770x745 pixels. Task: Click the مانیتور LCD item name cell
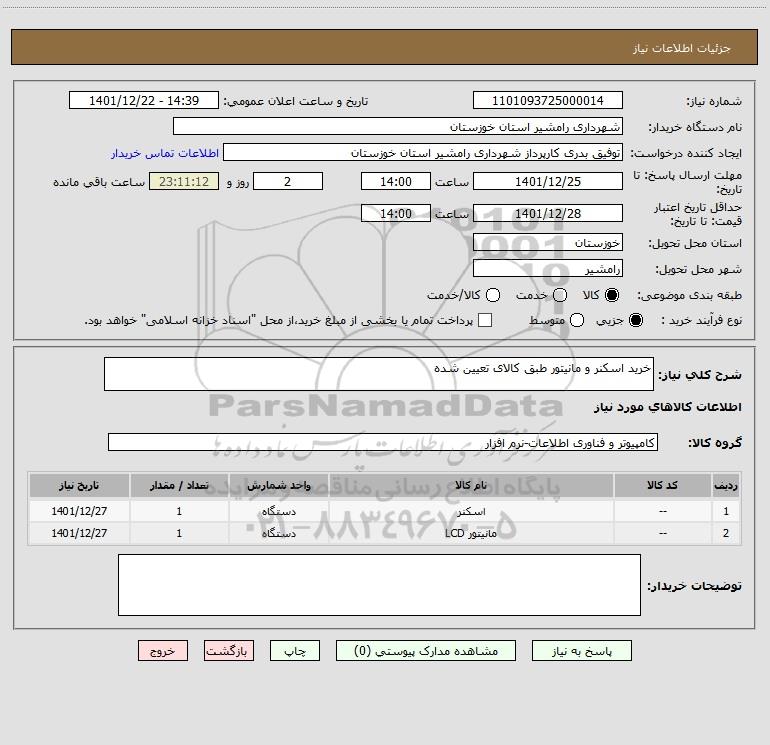click(x=471, y=533)
